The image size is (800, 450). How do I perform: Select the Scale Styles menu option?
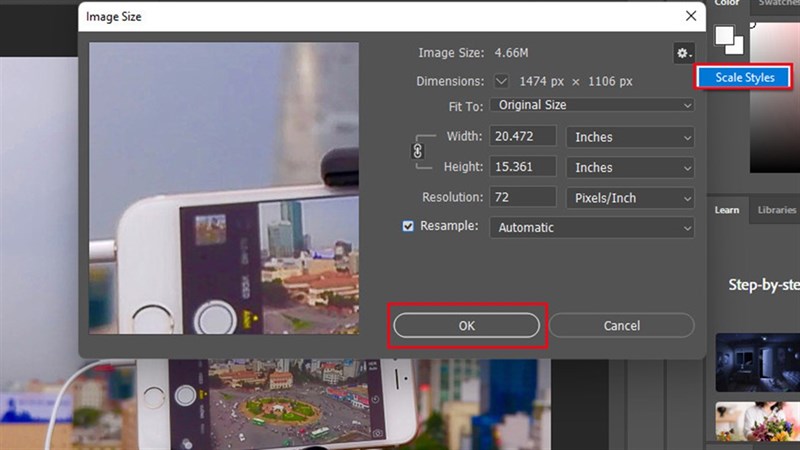tap(744, 78)
